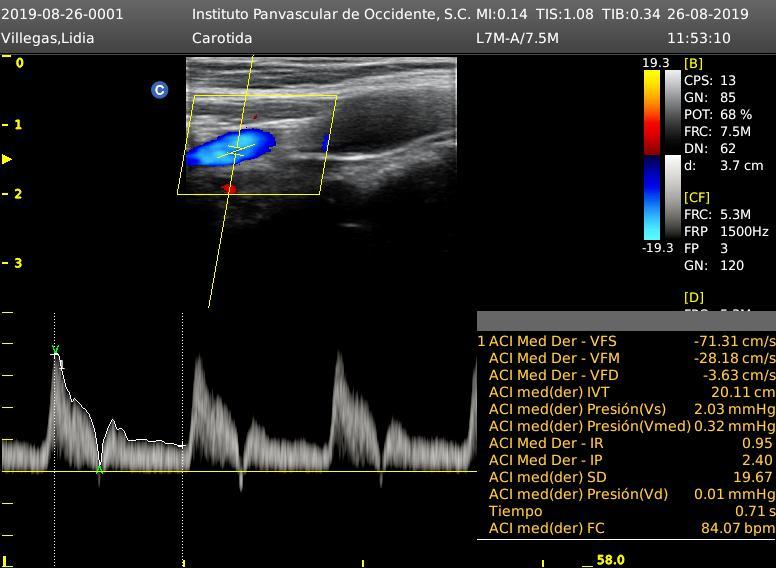
Task: Click the MI:0.14 index readout
Action: coord(501,14)
